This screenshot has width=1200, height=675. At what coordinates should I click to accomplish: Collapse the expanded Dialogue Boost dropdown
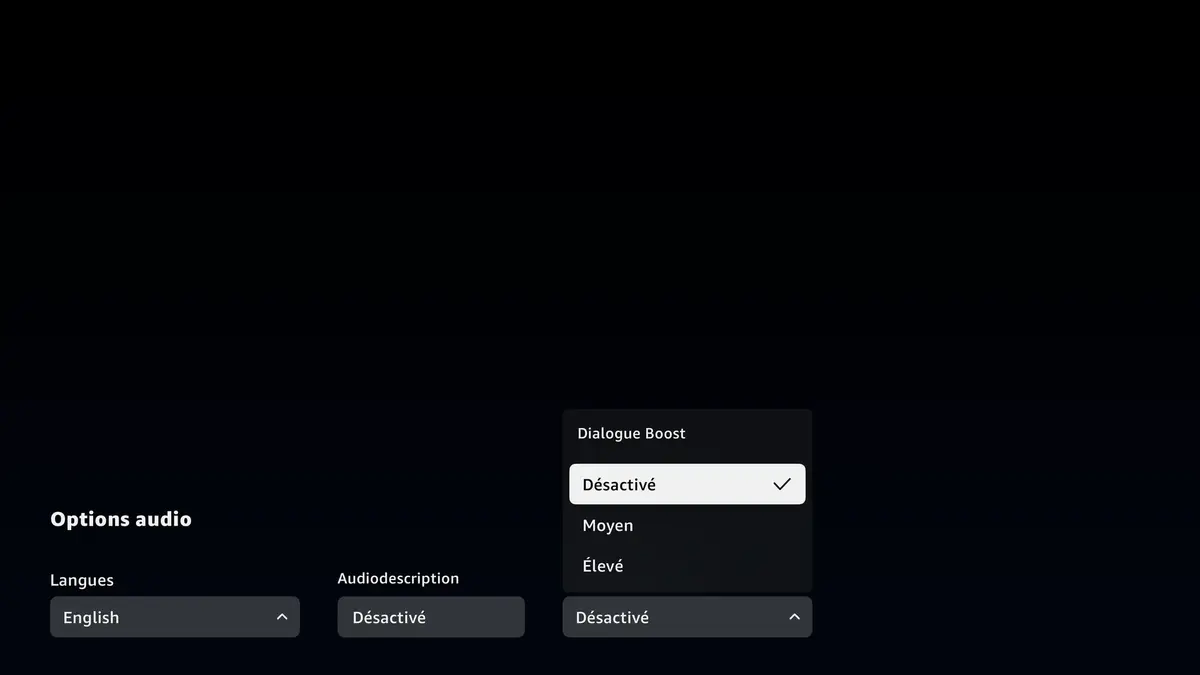pos(687,617)
